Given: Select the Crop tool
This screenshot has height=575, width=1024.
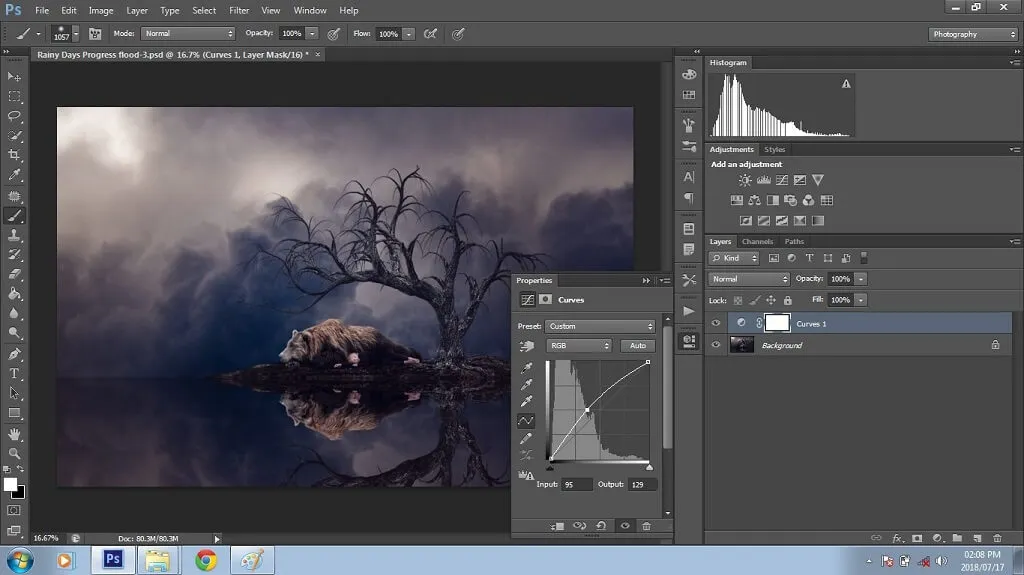Looking at the screenshot, I should (x=14, y=156).
